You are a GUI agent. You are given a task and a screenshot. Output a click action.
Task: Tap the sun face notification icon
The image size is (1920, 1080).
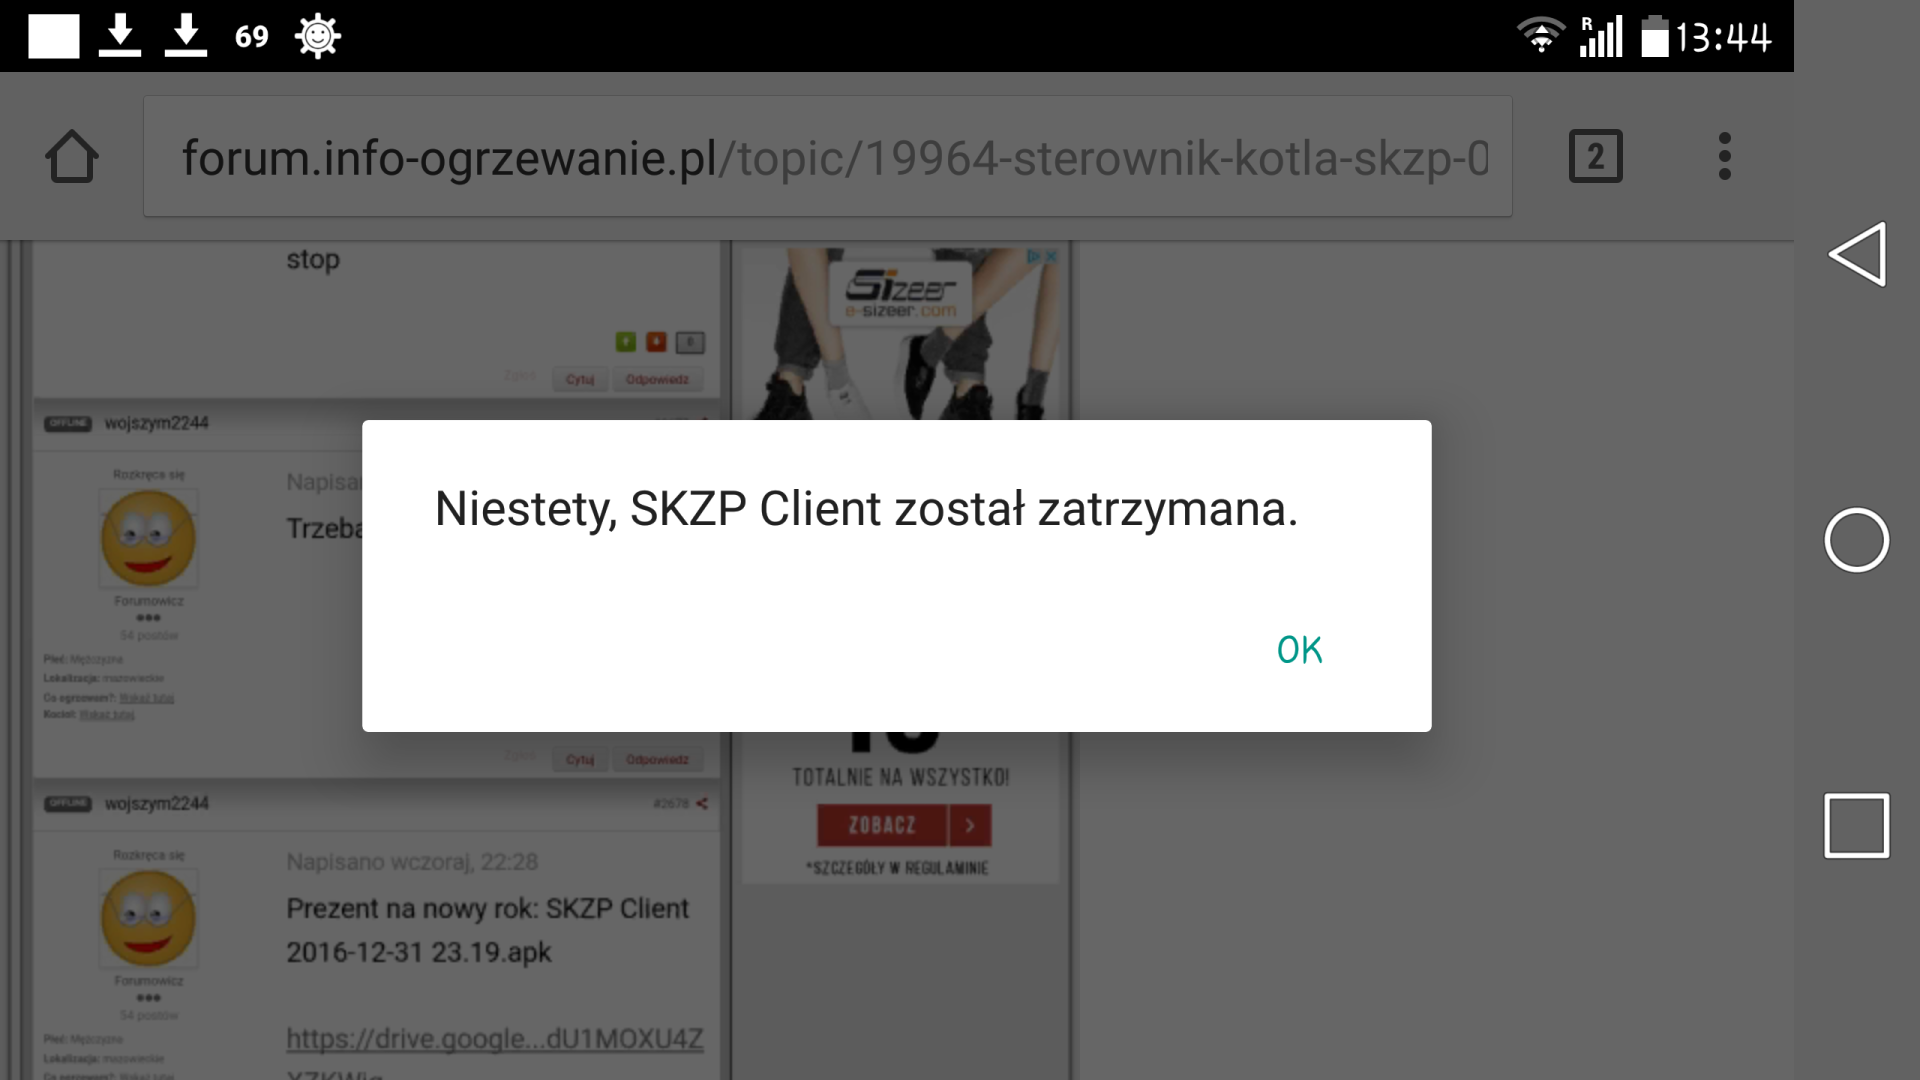pyautogui.click(x=318, y=37)
